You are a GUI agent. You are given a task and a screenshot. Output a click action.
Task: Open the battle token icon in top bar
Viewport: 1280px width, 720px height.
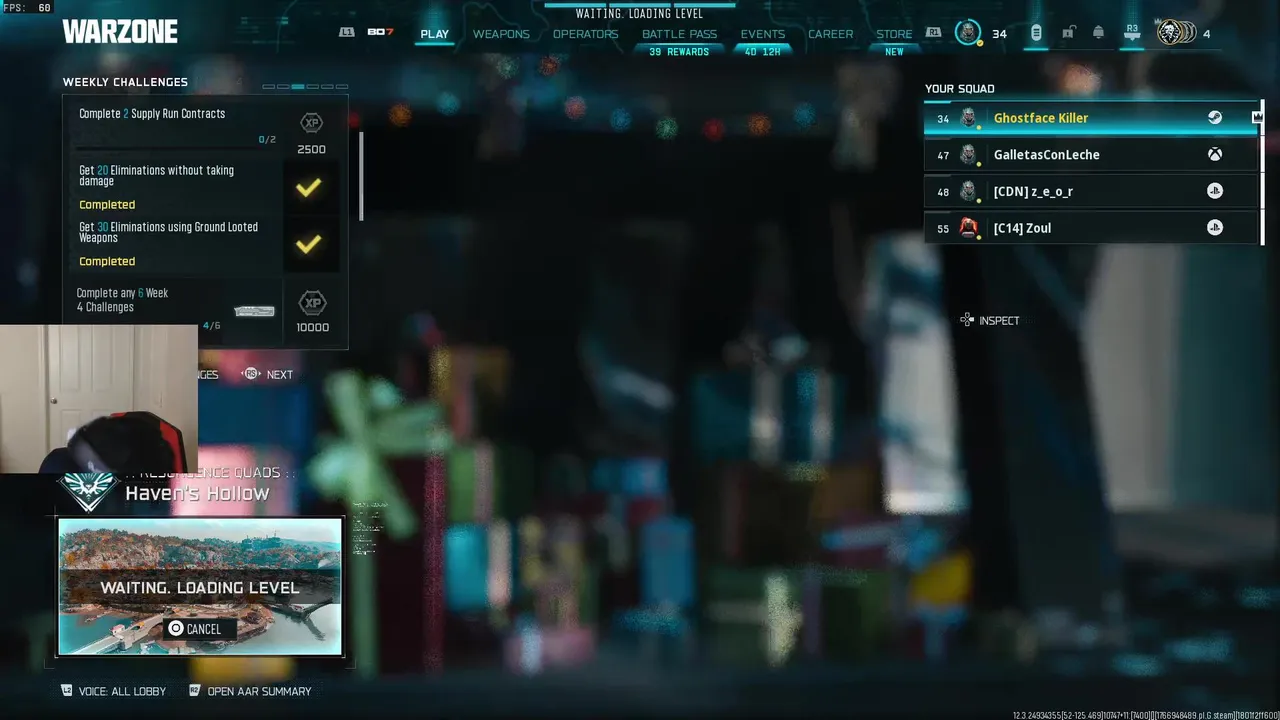pyautogui.click(x=1036, y=33)
